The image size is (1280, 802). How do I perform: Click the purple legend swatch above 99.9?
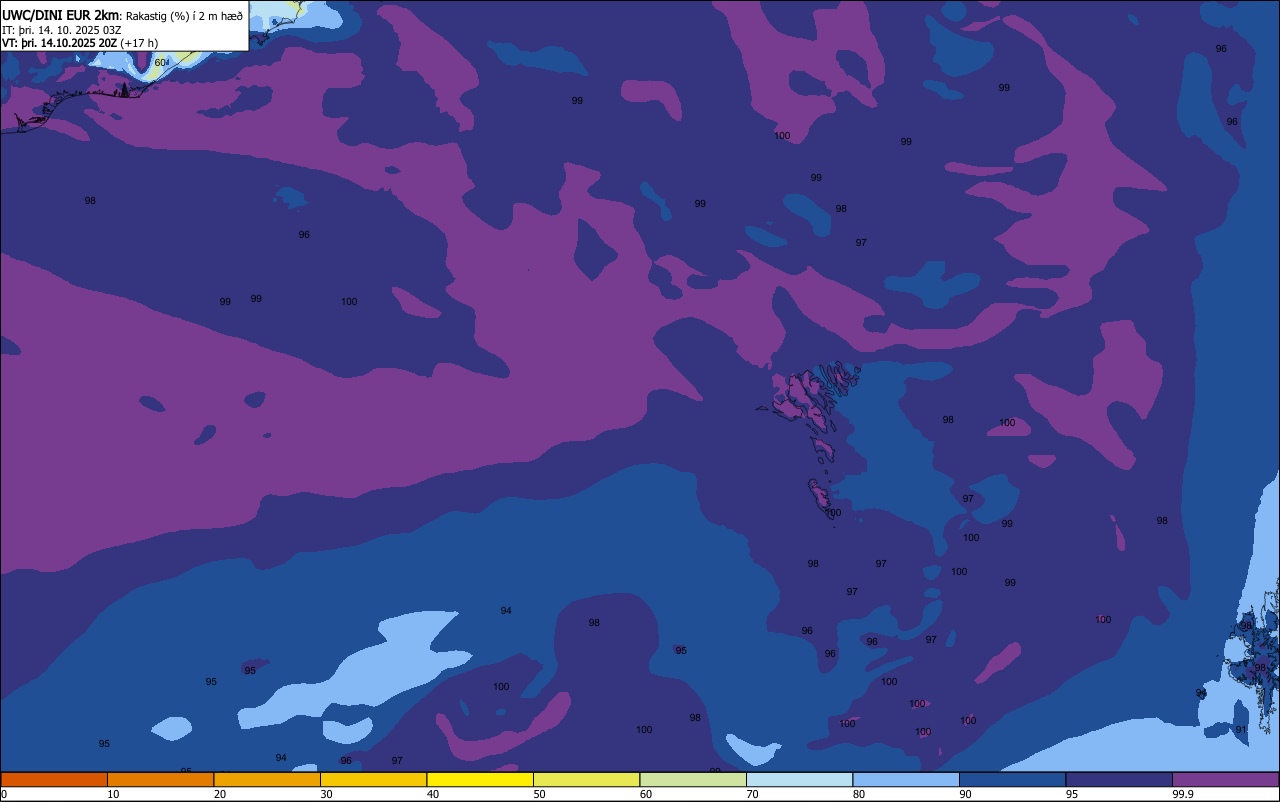1225,779
